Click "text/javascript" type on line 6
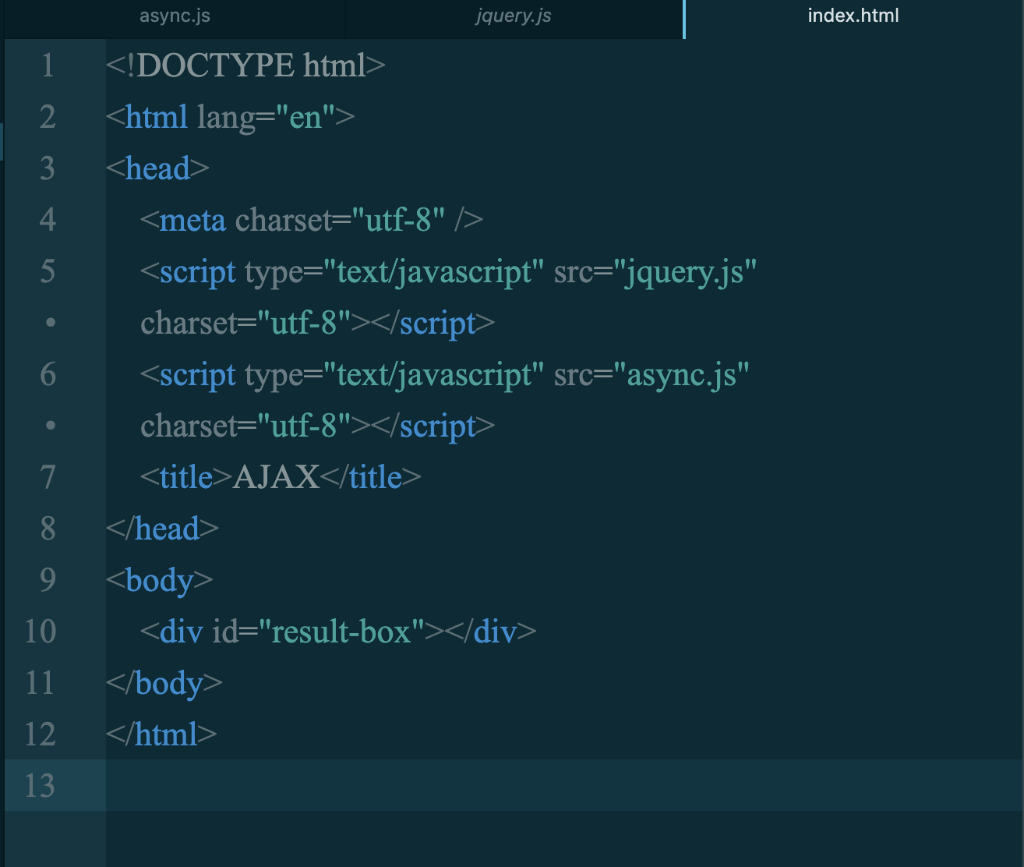The height and width of the screenshot is (867, 1024). (434, 375)
